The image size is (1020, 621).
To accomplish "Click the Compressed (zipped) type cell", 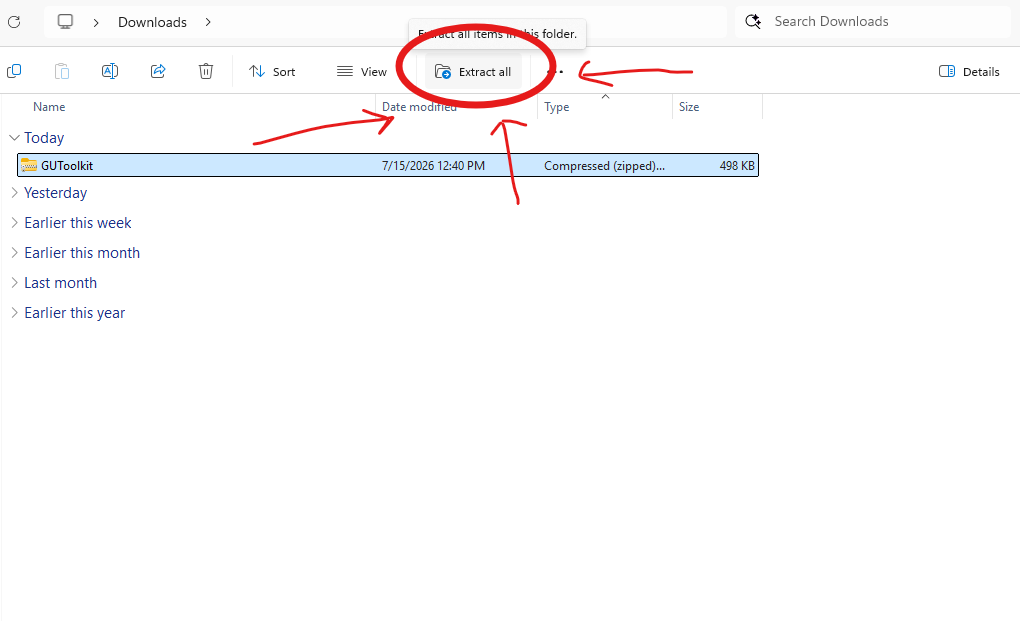I will 604,166.
